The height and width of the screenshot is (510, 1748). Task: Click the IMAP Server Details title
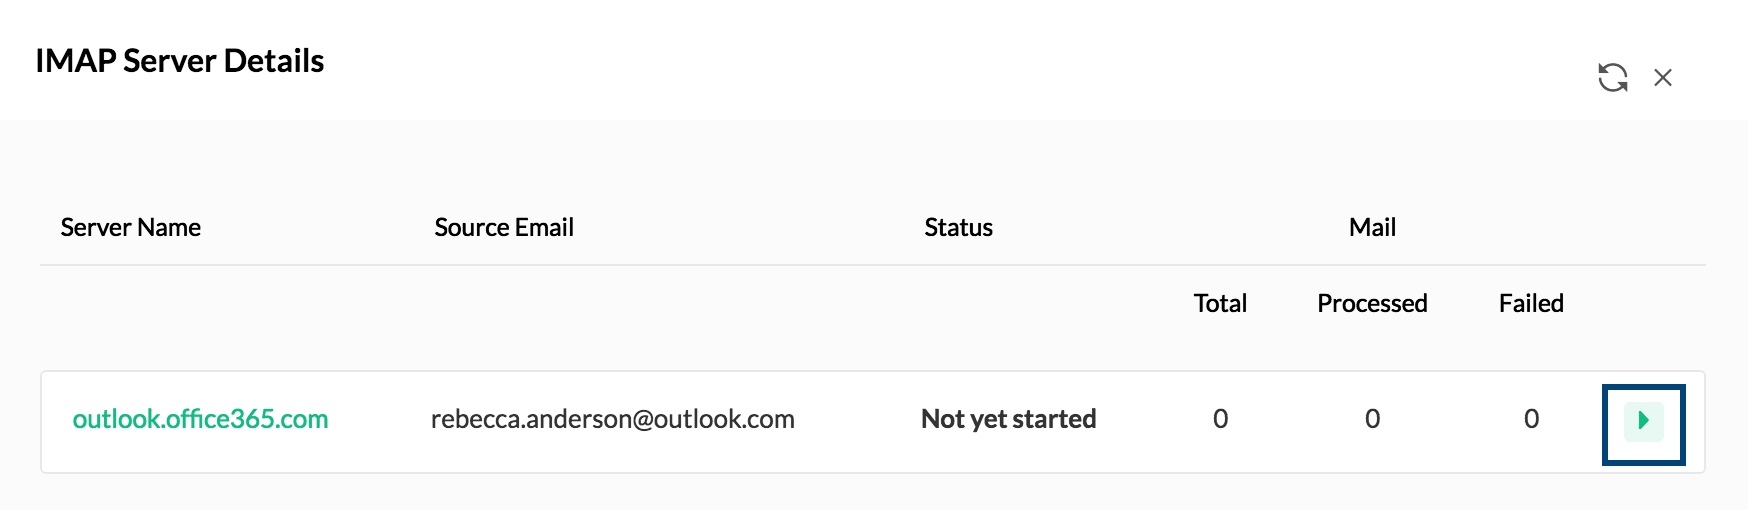click(x=180, y=61)
